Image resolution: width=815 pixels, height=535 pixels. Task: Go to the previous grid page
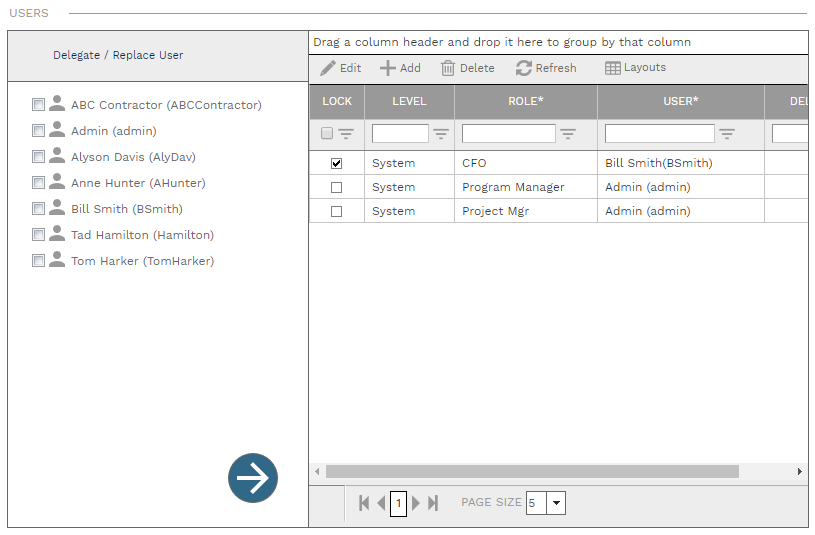[x=381, y=503]
